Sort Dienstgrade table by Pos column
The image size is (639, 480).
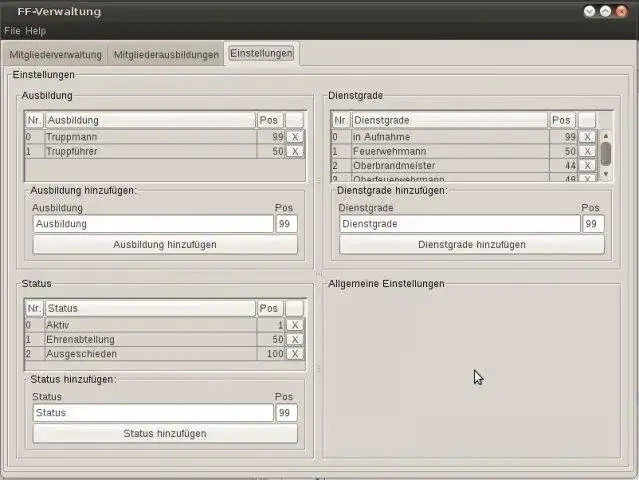(562, 120)
